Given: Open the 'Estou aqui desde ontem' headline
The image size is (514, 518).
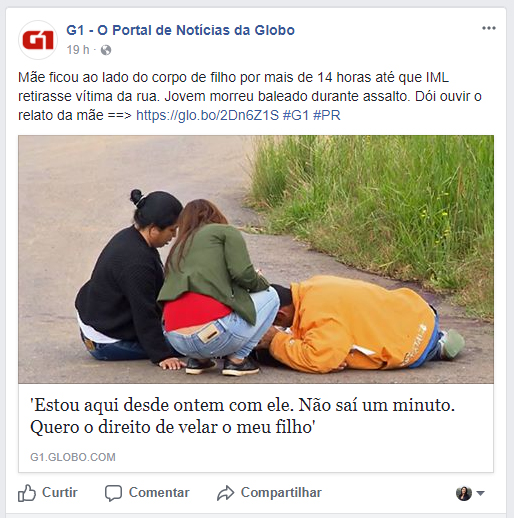Looking at the screenshot, I should pyautogui.click(x=242, y=416).
